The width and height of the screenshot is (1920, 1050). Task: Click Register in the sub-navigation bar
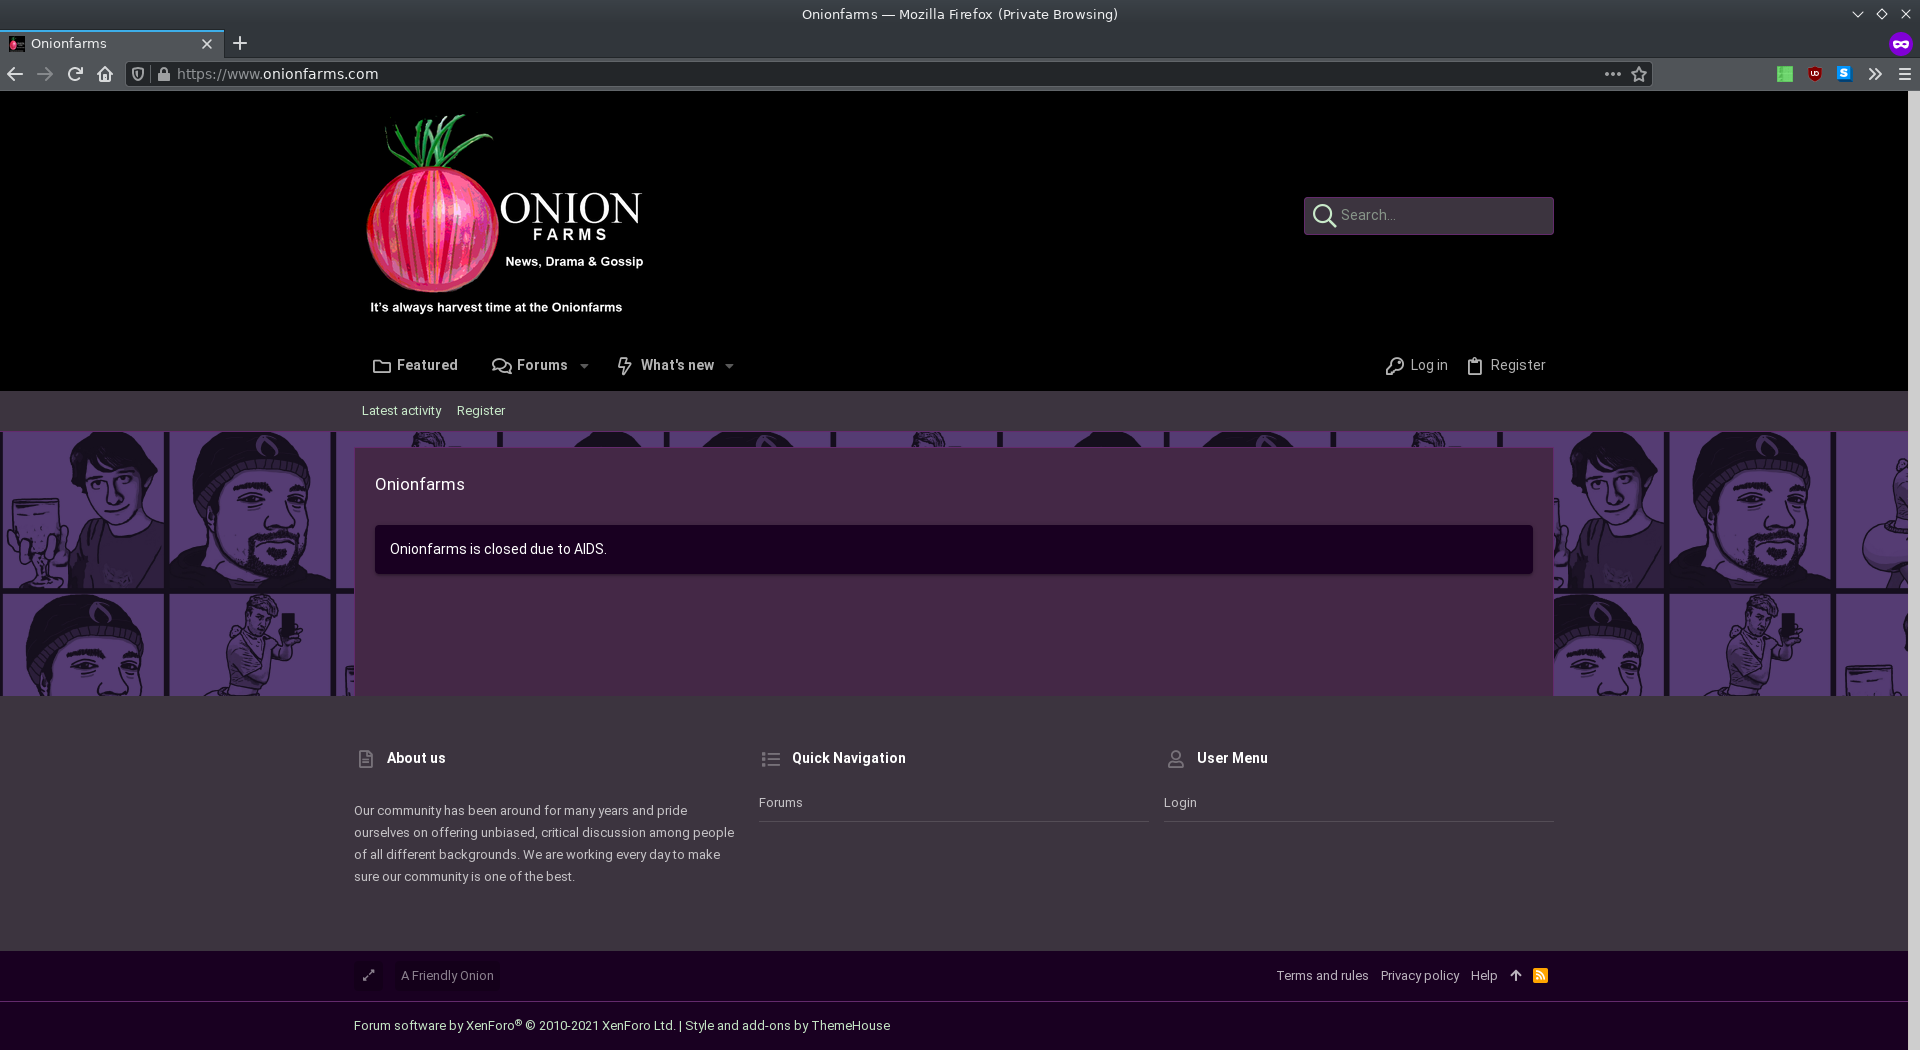point(481,411)
